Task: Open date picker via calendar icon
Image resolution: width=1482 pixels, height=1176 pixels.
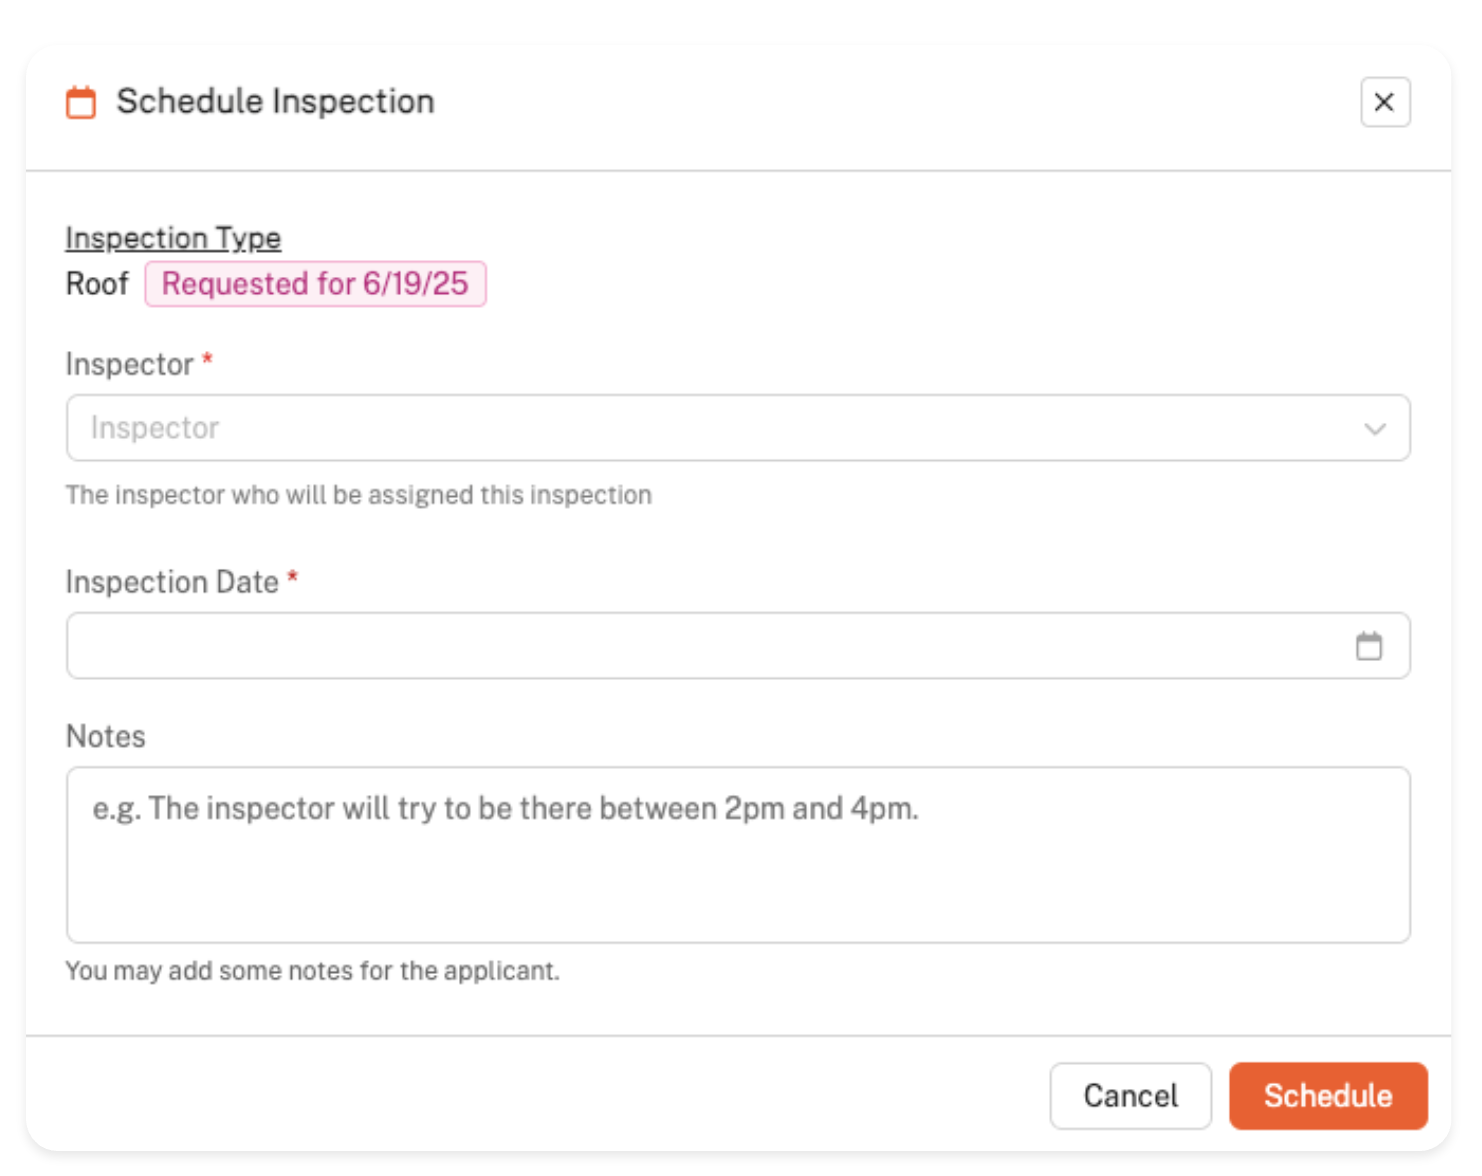Action: pos(1368,646)
